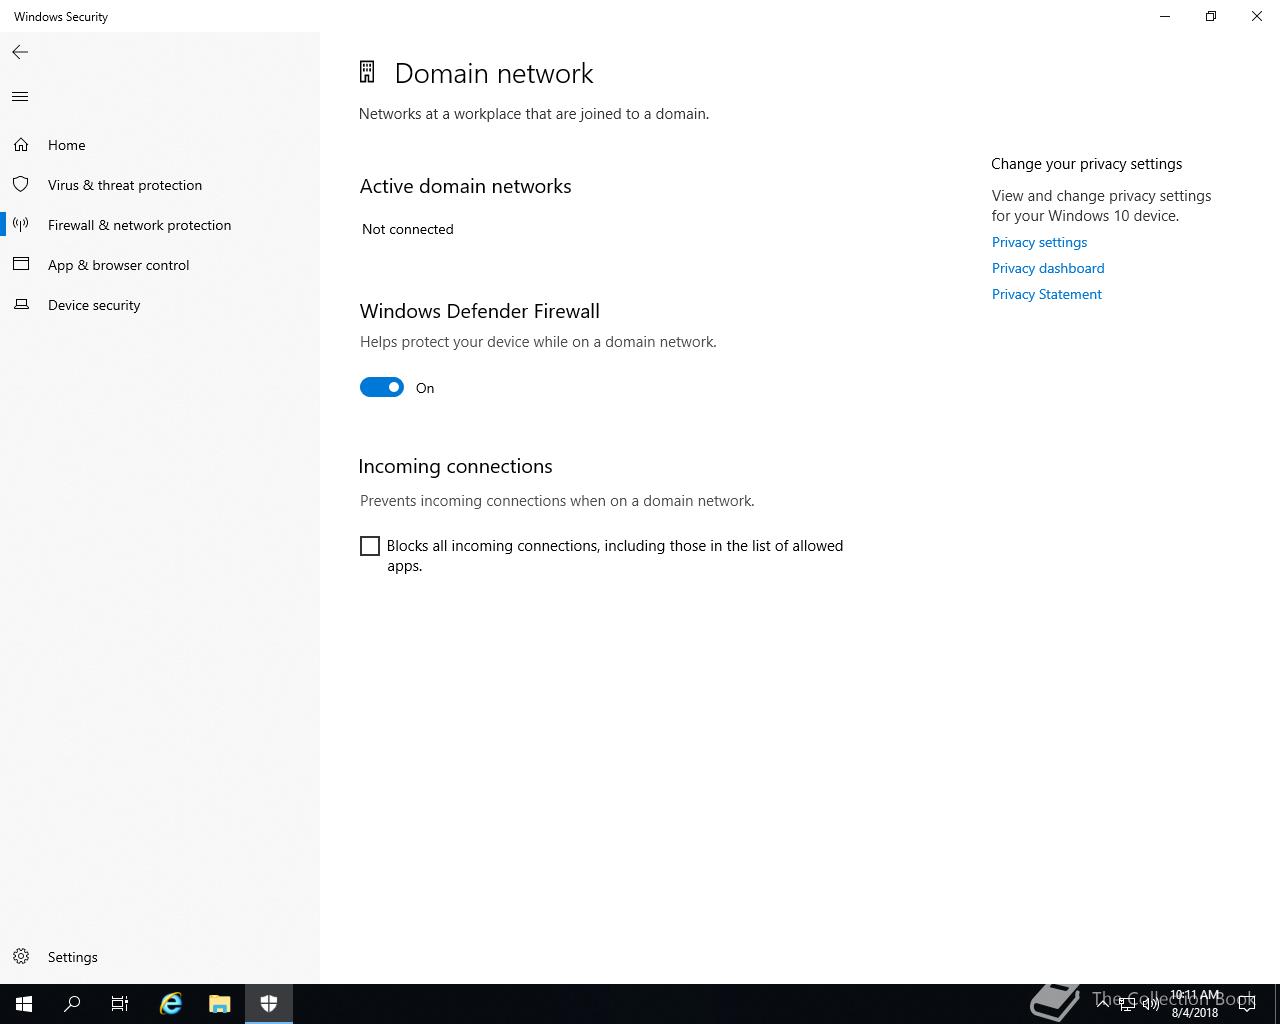Minimize the Windows Security window
Screen dimensions: 1280x1024
click(x=1165, y=16)
